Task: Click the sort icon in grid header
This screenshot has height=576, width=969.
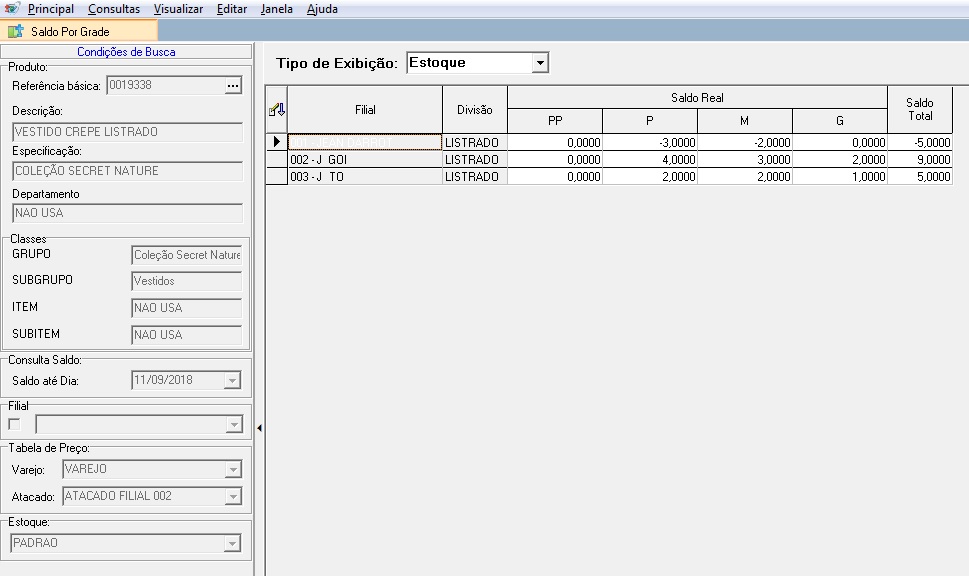Action: [x=277, y=110]
